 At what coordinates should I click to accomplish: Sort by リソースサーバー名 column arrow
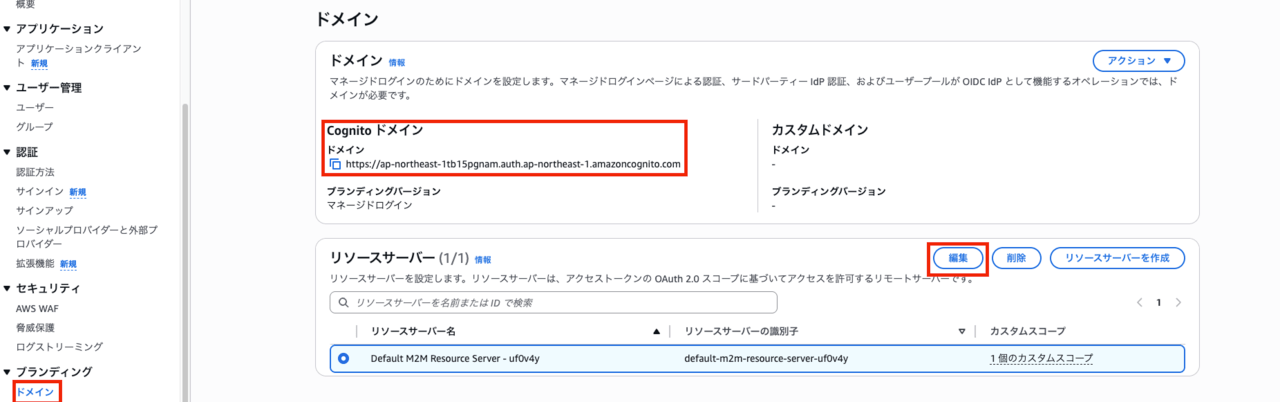656,331
